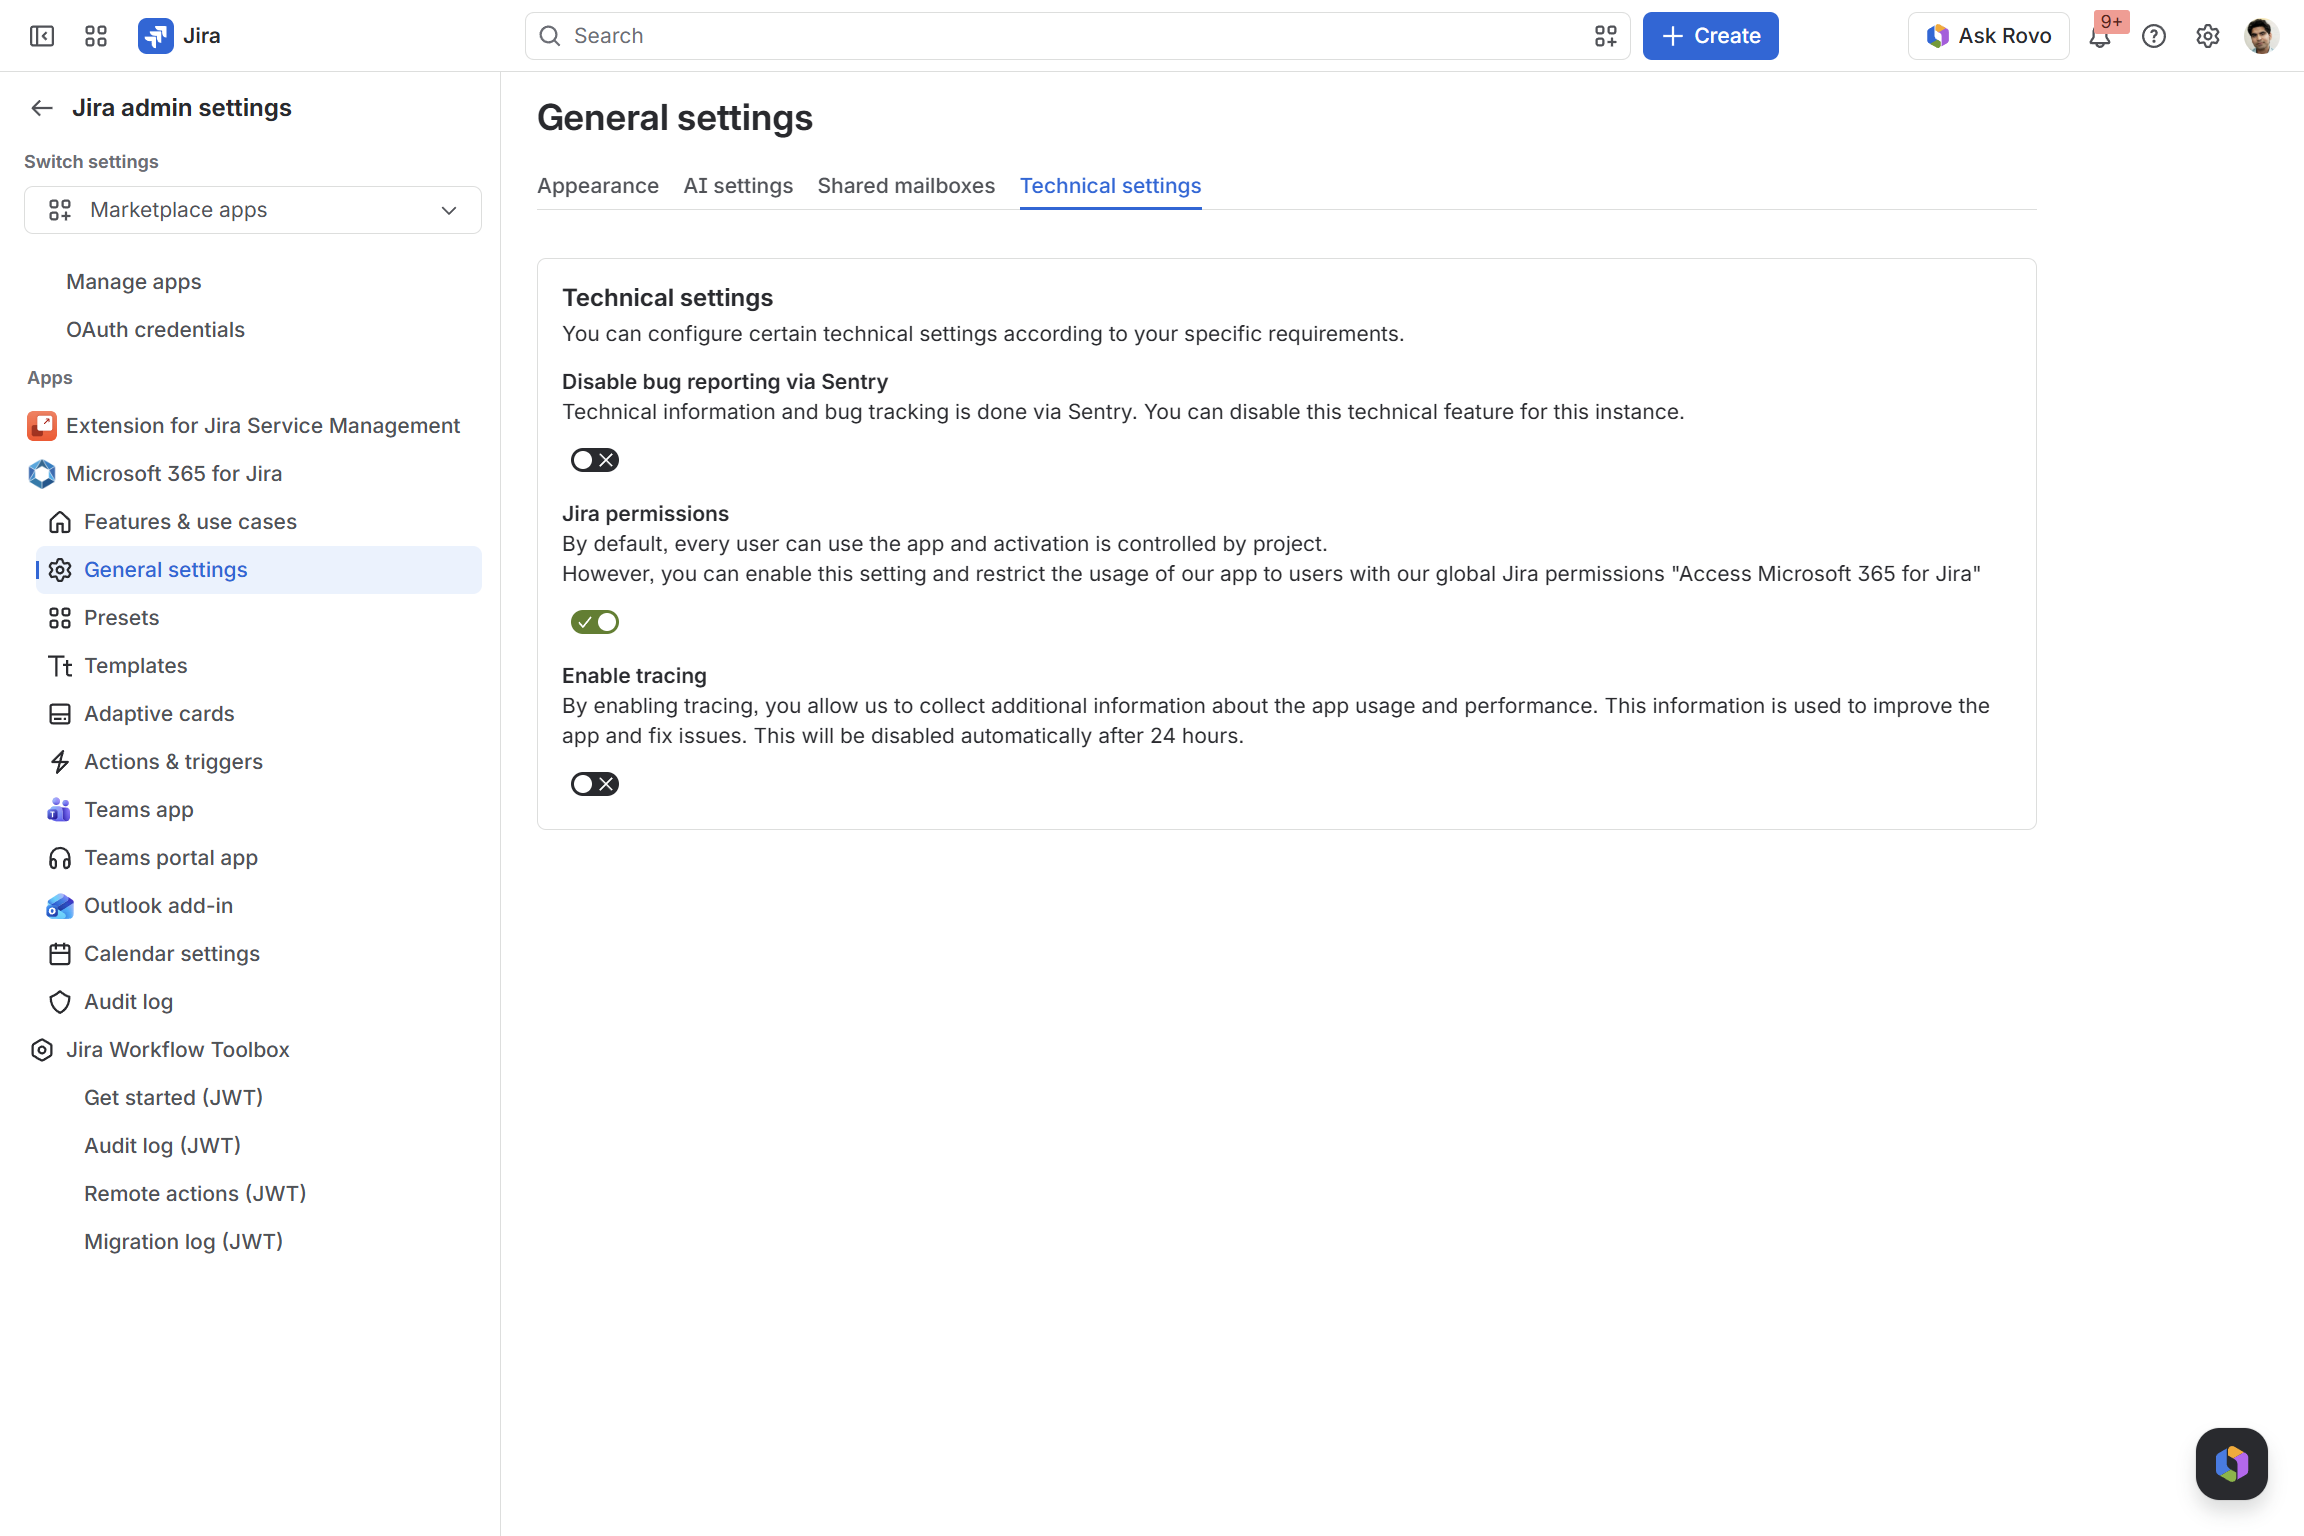
Task: Open Migration log (JWT) link
Action: pyautogui.click(x=183, y=1242)
